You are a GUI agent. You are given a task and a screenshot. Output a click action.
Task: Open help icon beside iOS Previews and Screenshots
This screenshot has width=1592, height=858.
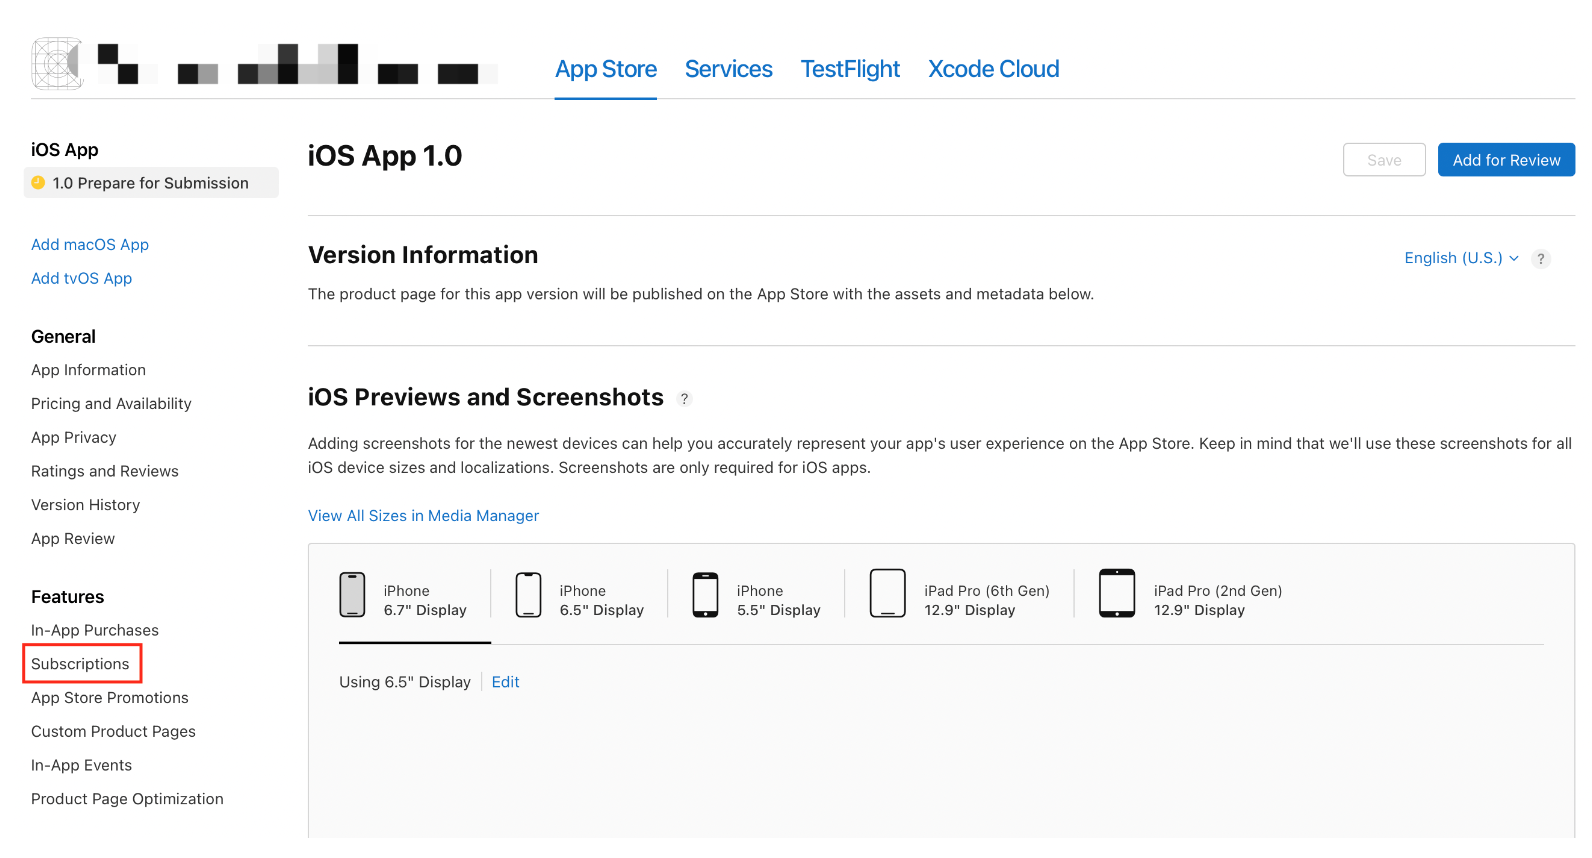685,399
